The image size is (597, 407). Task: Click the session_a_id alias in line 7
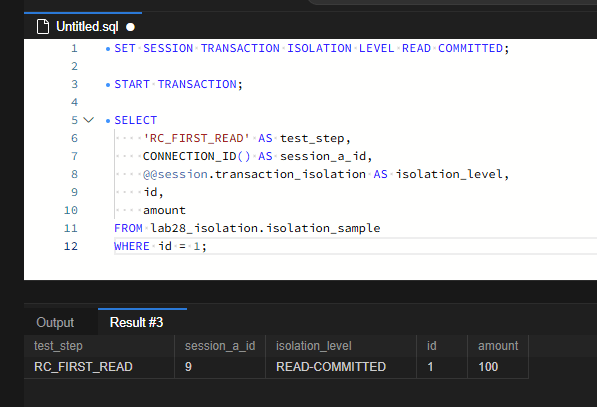tap(323, 156)
